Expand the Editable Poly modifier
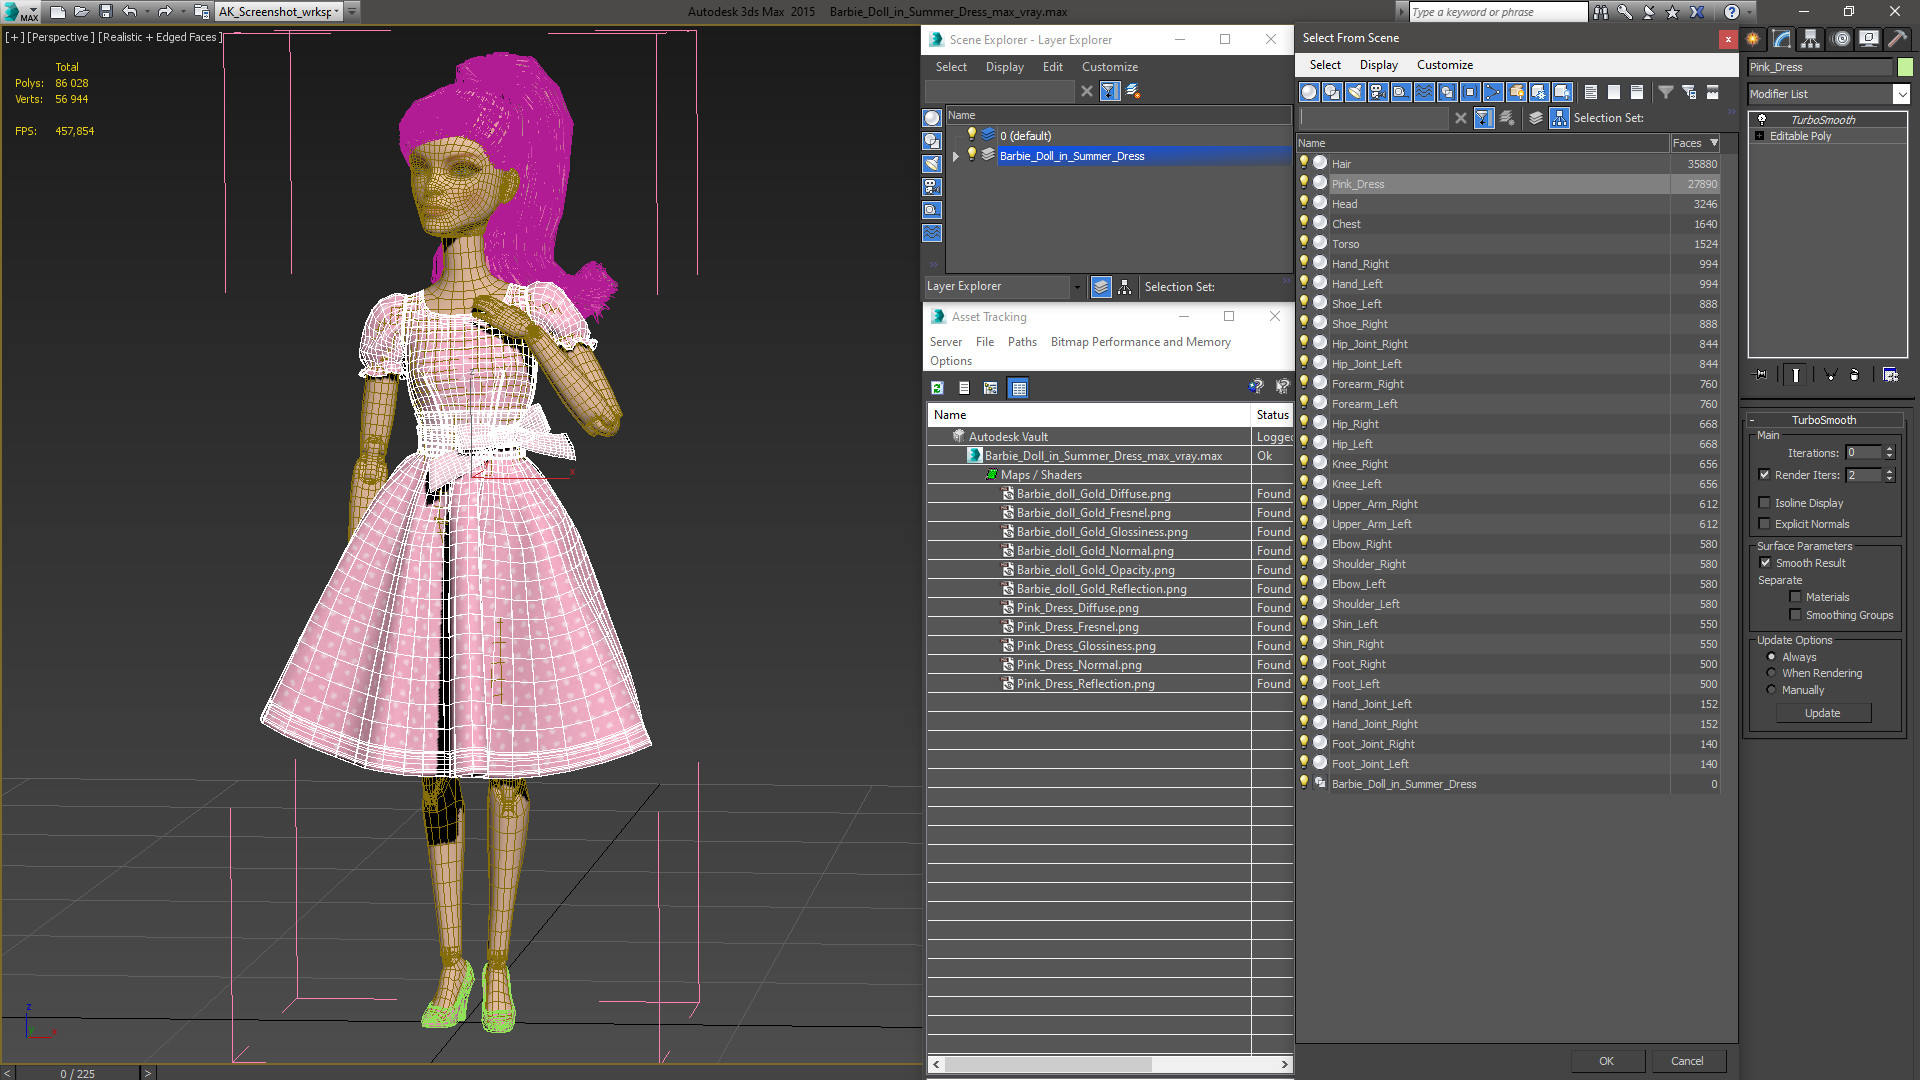1920x1080 pixels. click(1759, 136)
